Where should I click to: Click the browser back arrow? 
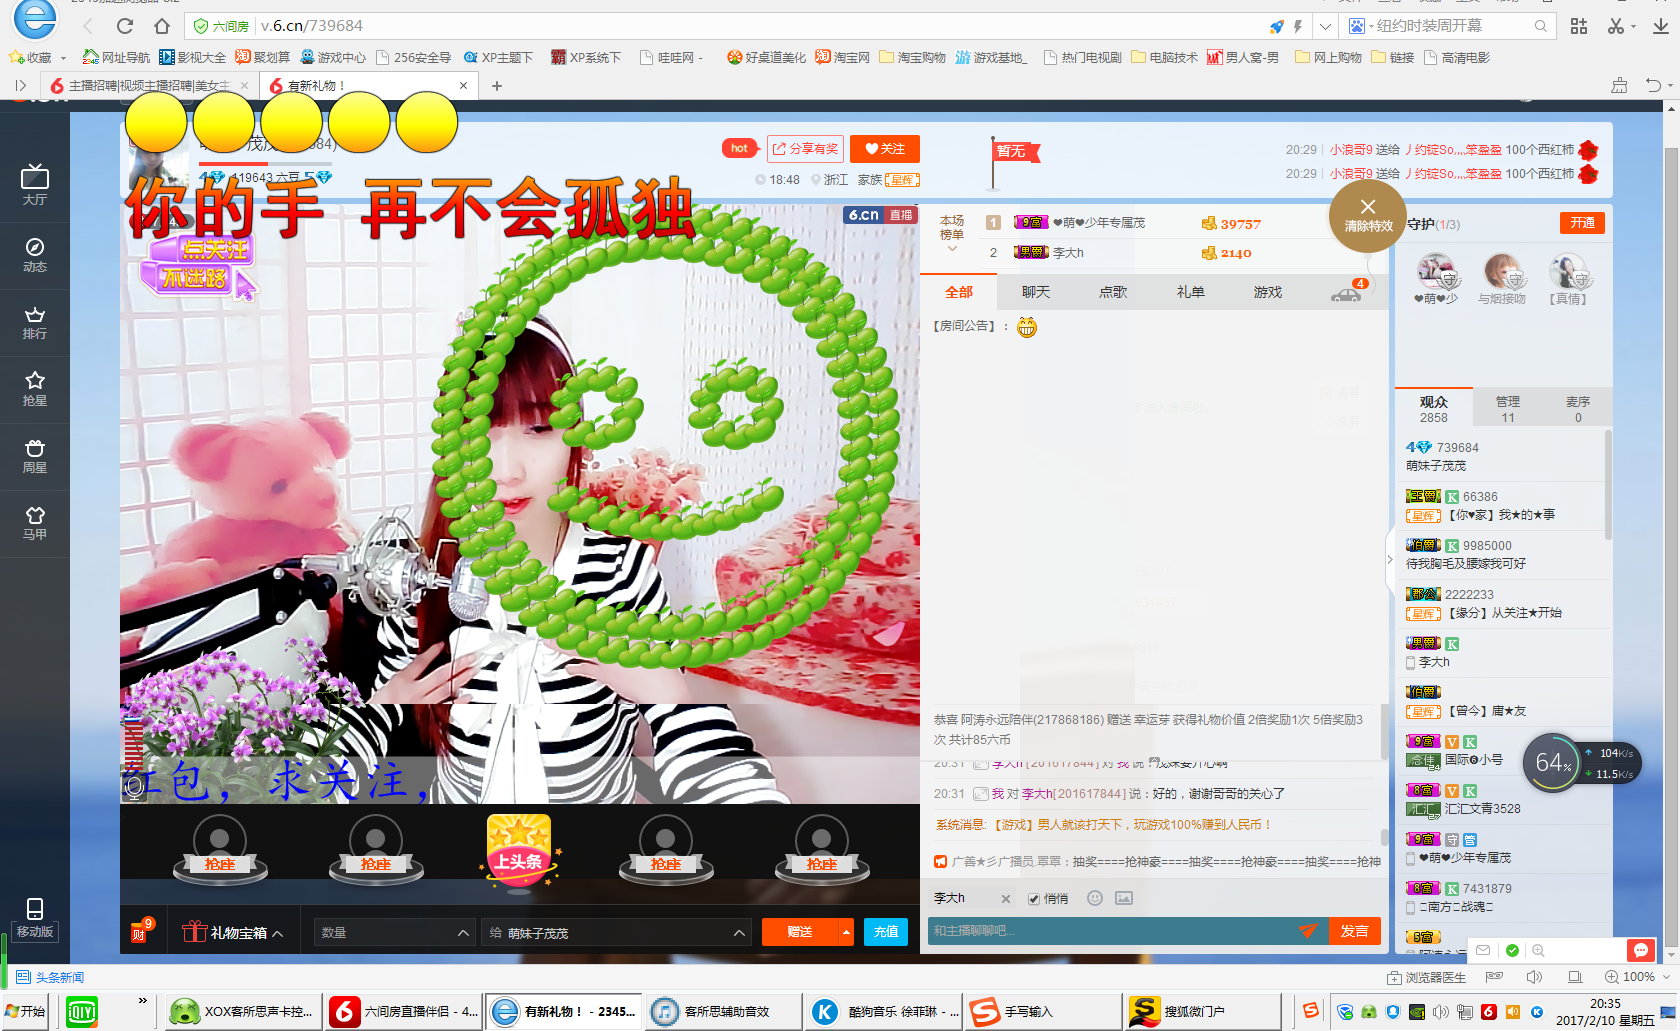88,26
